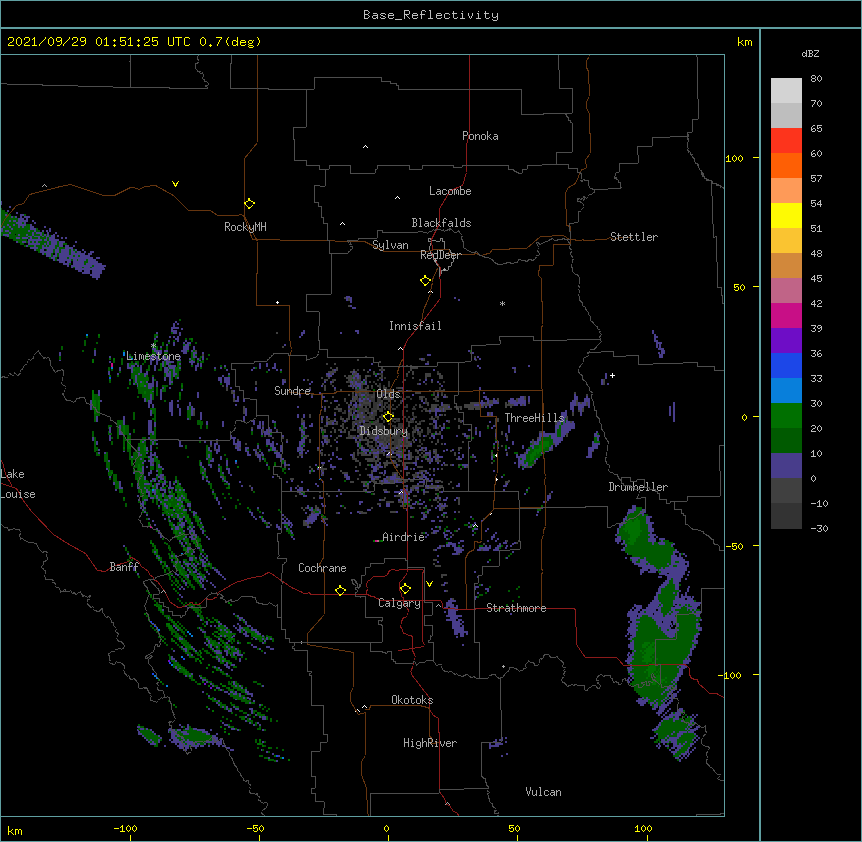This screenshot has width=862, height=842.
Task: Click the Base_Reflectivity title
Action: coord(431,15)
